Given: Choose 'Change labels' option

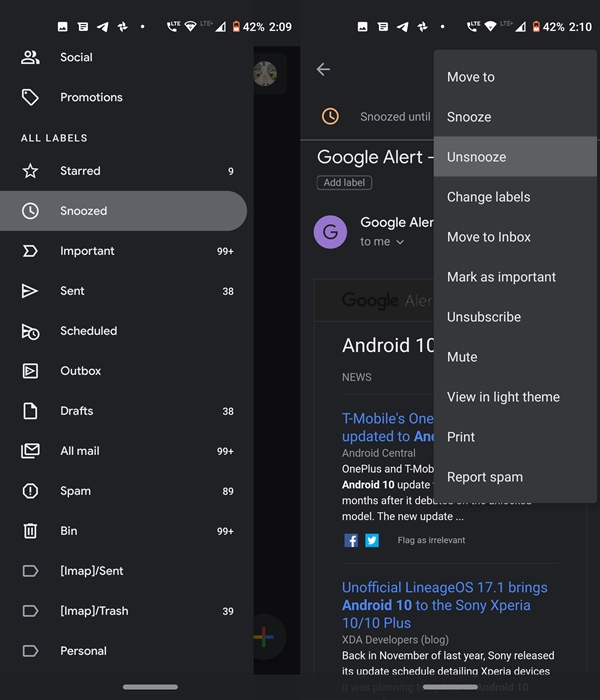Looking at the screenshot, I should tap(515, 197).
